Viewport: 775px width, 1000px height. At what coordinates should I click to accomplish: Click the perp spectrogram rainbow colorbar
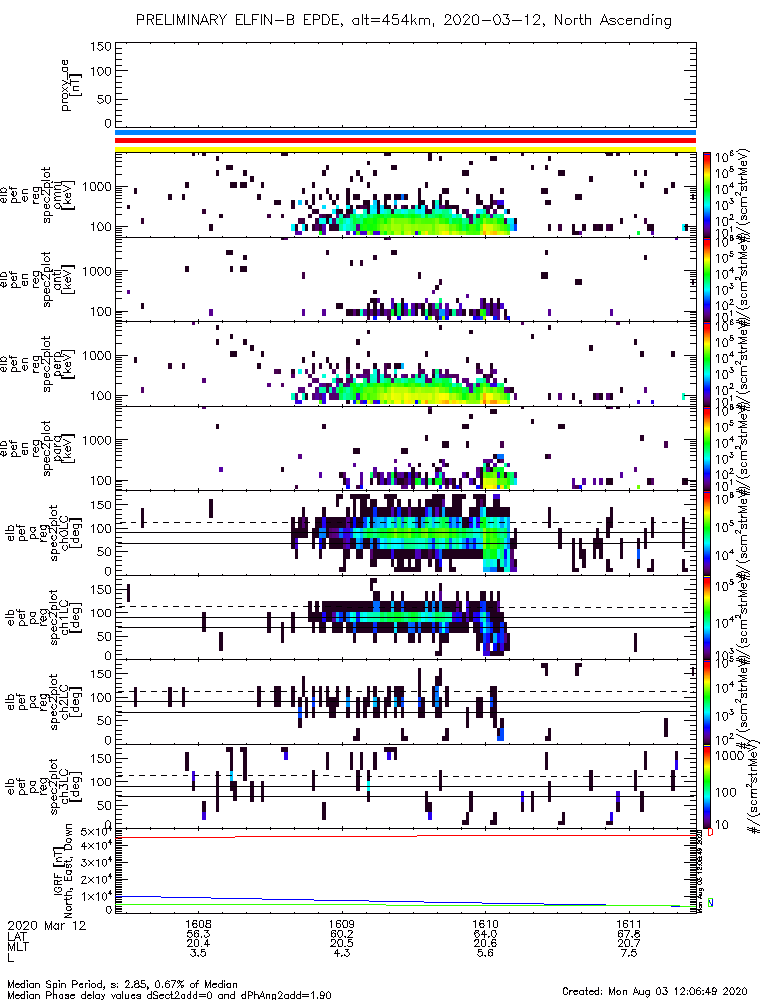(x=707, y=364)
